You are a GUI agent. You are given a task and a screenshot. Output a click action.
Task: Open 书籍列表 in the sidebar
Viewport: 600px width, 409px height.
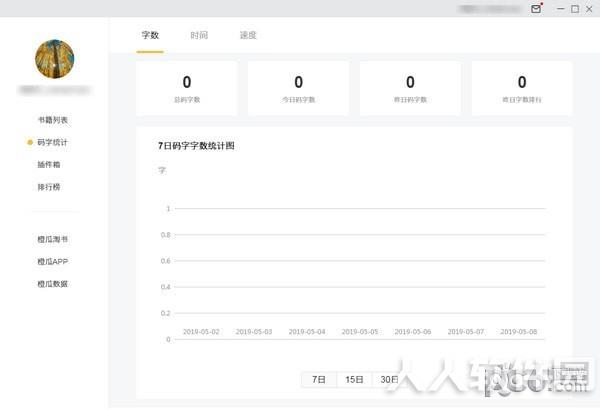tap(52, 120)
